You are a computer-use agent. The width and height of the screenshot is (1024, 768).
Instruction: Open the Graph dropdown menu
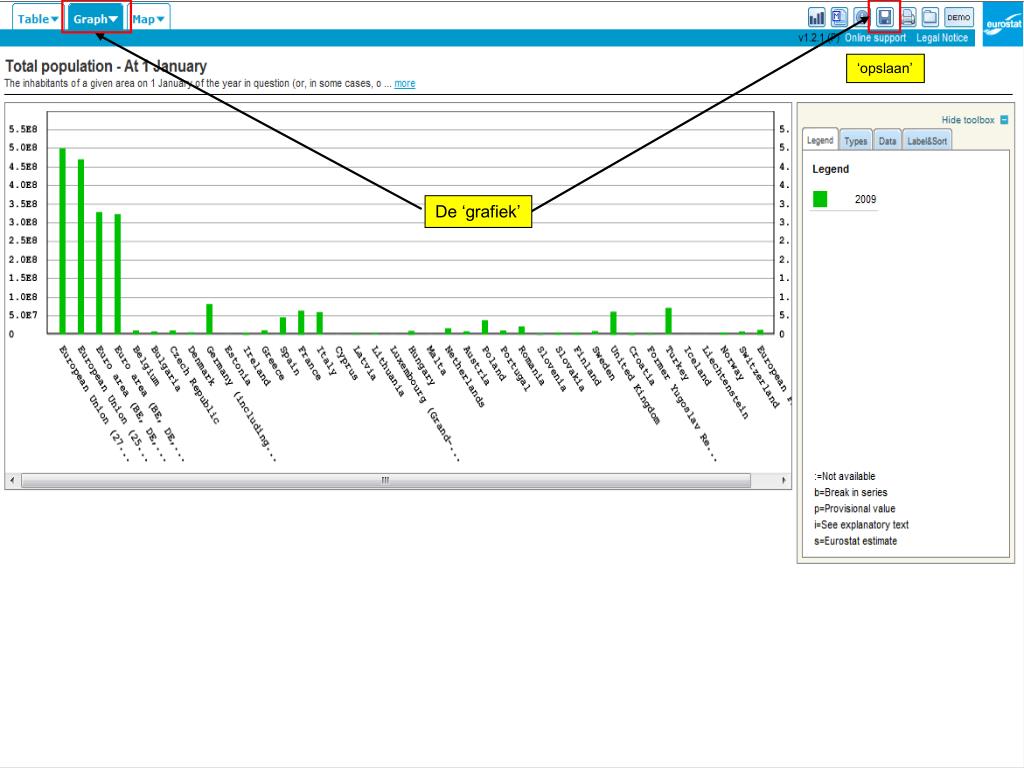pyautogui.click(x=96, y=19)
